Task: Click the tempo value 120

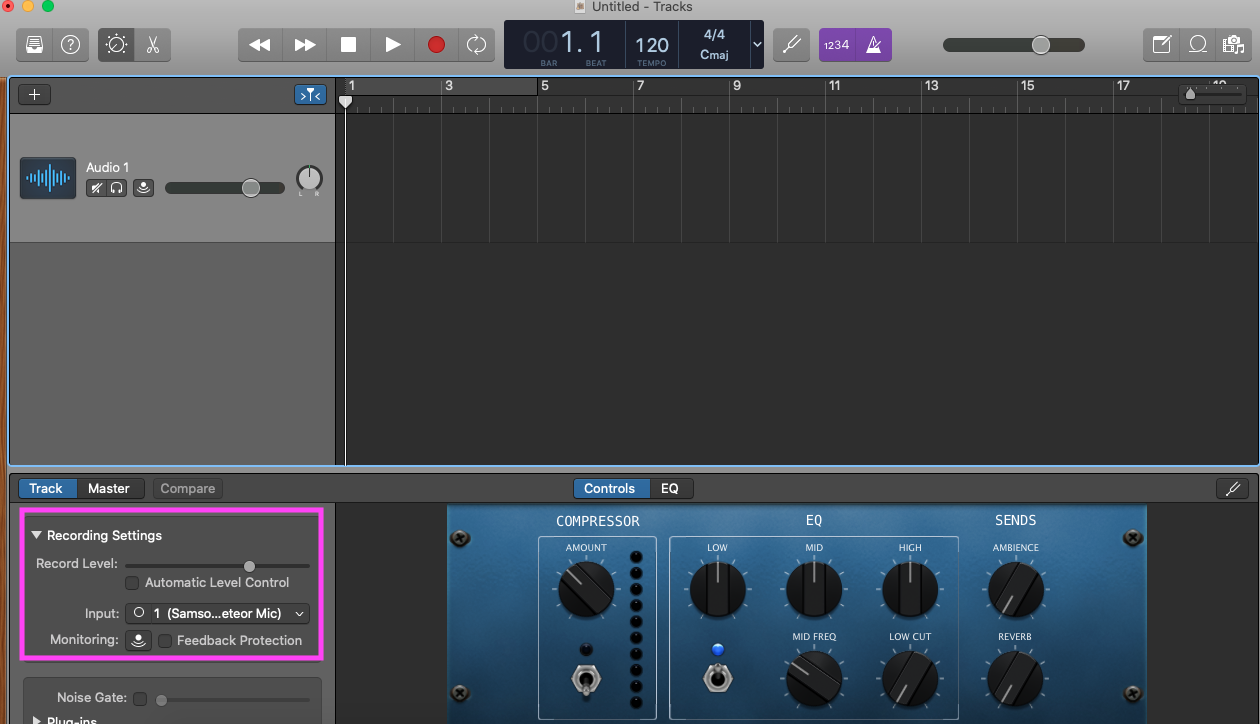Action: tap(652, 45)
